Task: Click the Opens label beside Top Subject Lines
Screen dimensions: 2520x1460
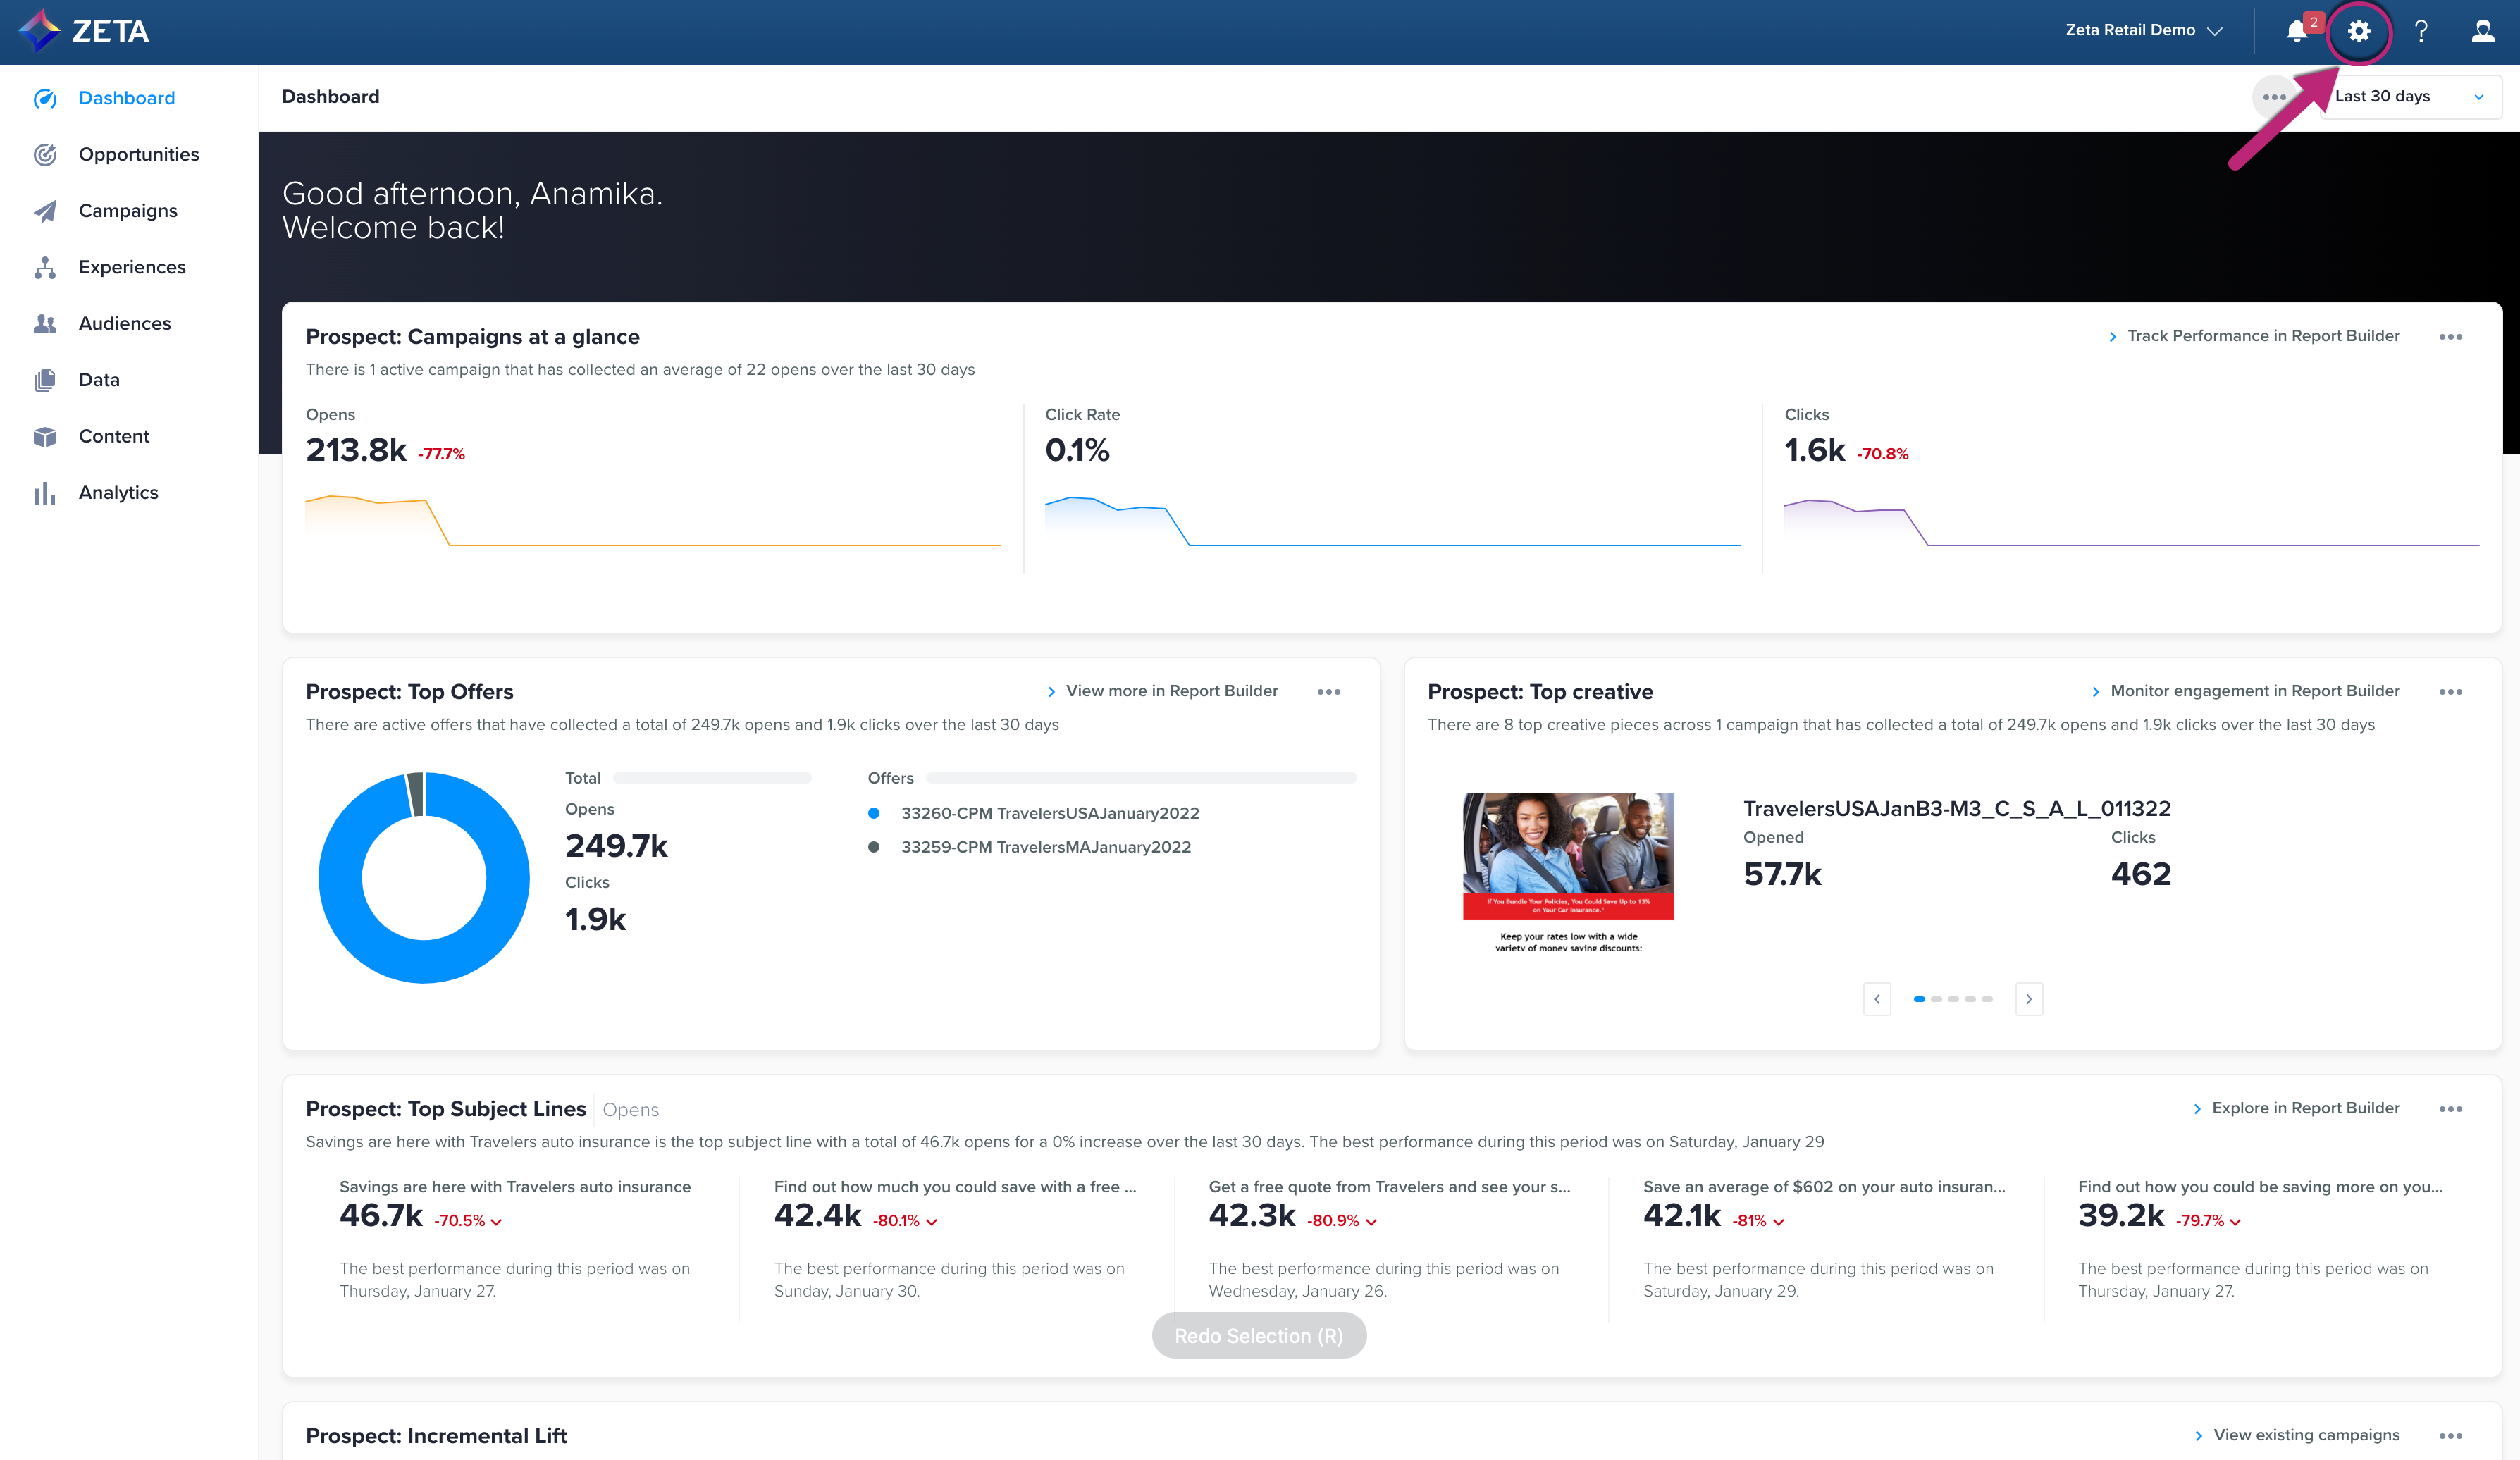Action: coord(630,1110)
